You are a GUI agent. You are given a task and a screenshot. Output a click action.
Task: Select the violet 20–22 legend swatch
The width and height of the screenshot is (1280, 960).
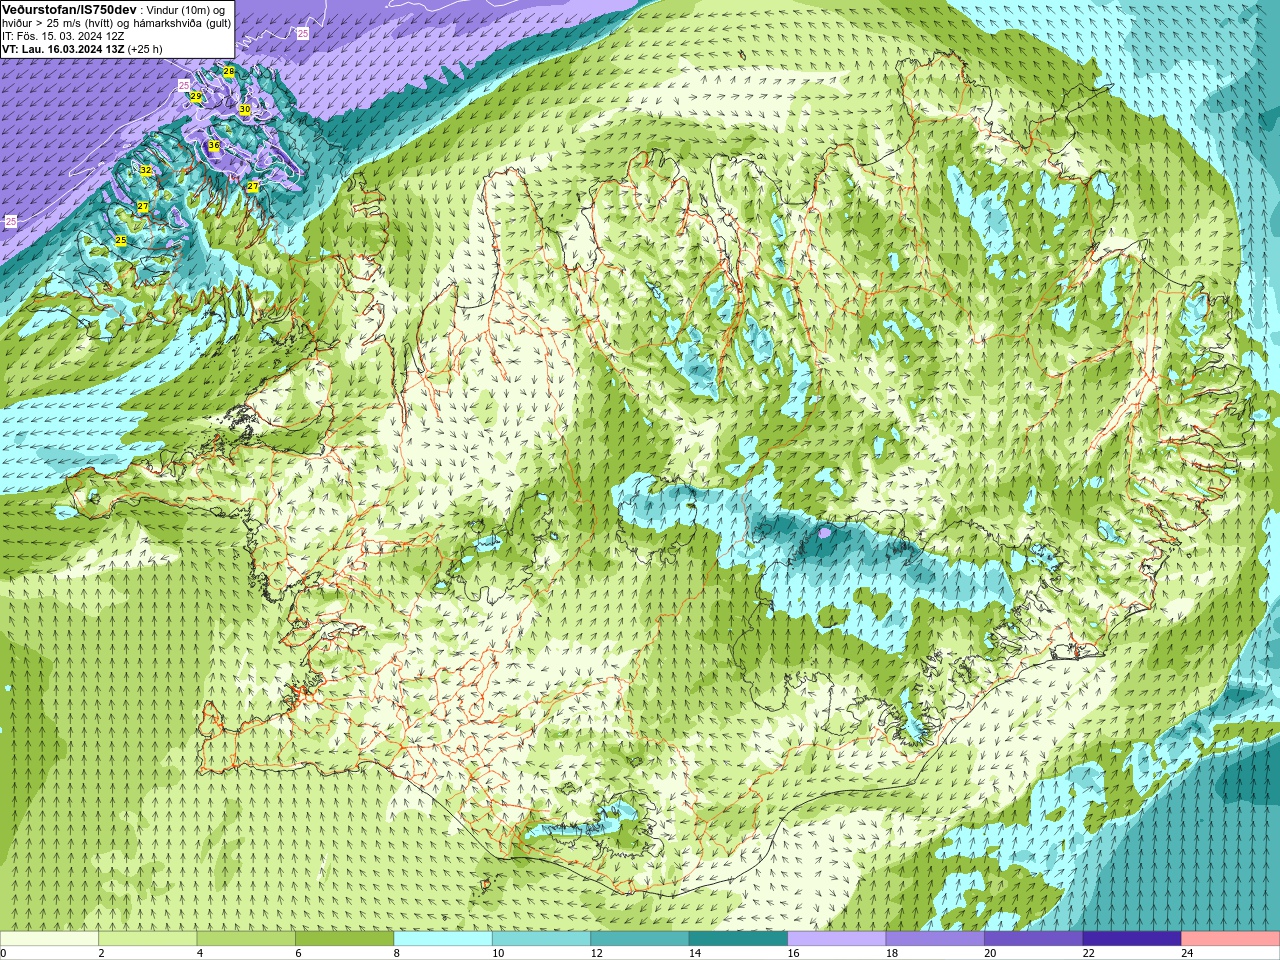coord(1034,939)
